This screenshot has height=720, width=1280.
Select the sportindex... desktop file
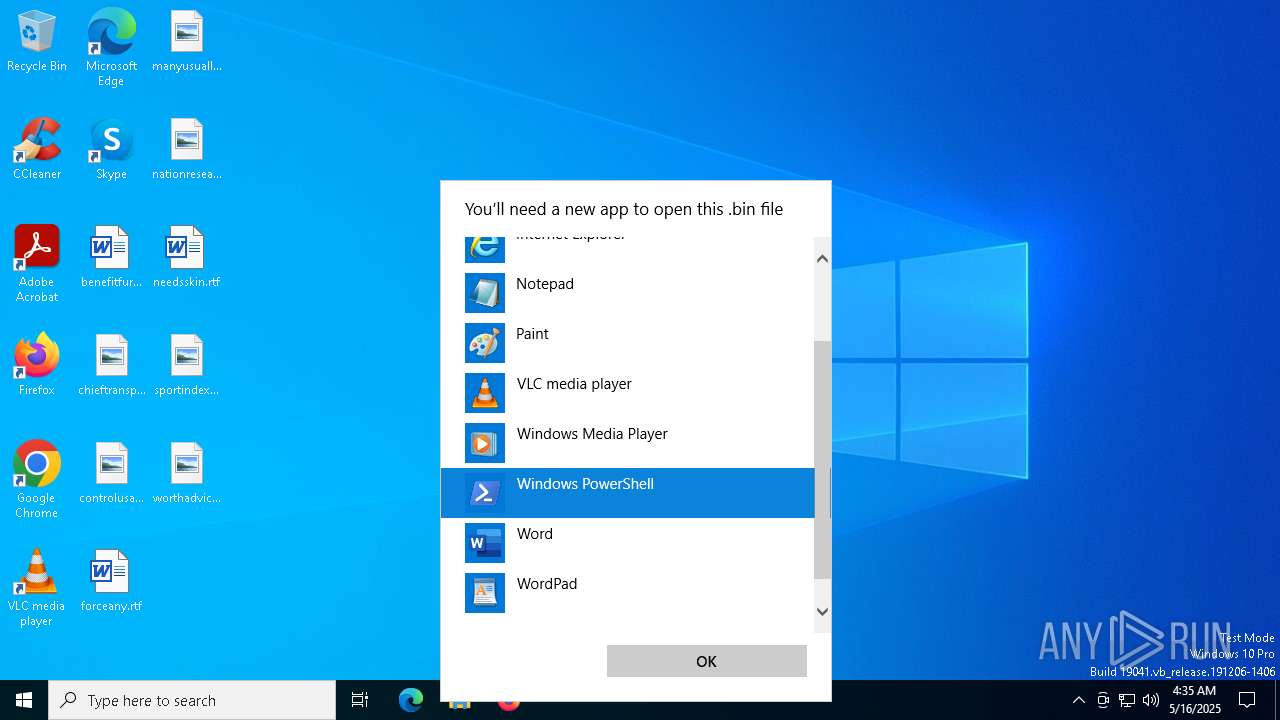tap(187, 365)
